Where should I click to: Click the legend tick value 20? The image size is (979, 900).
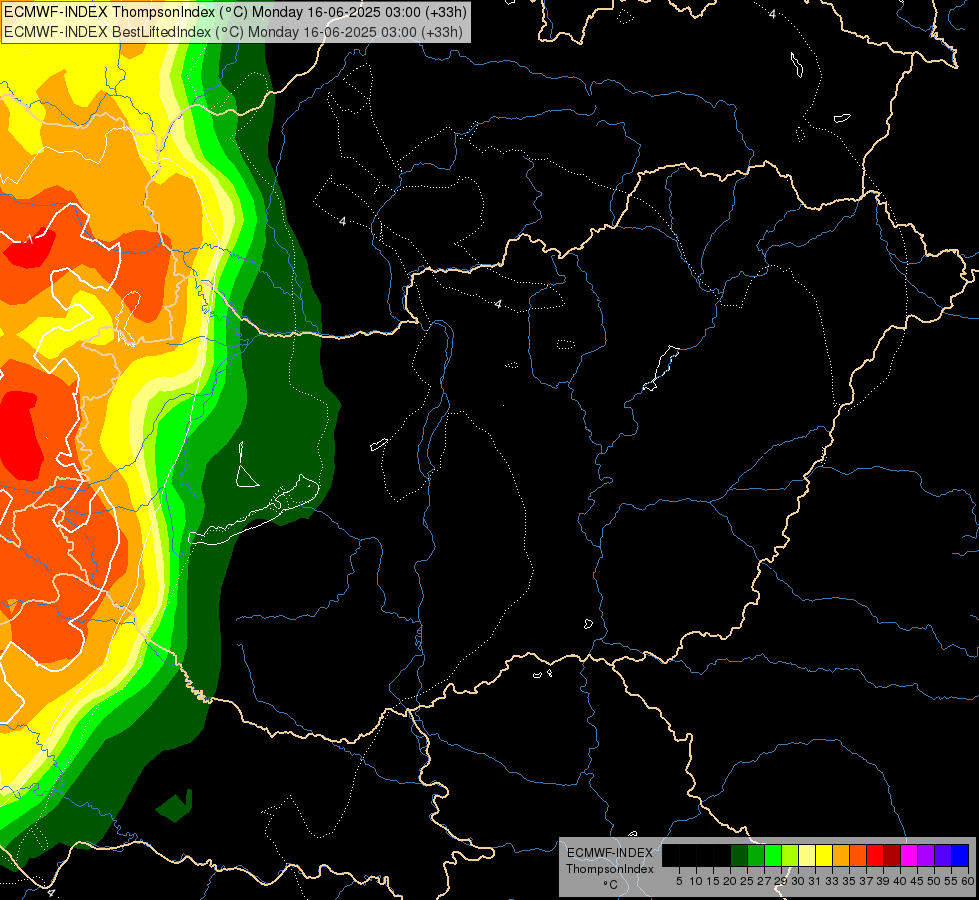point(730,881)
